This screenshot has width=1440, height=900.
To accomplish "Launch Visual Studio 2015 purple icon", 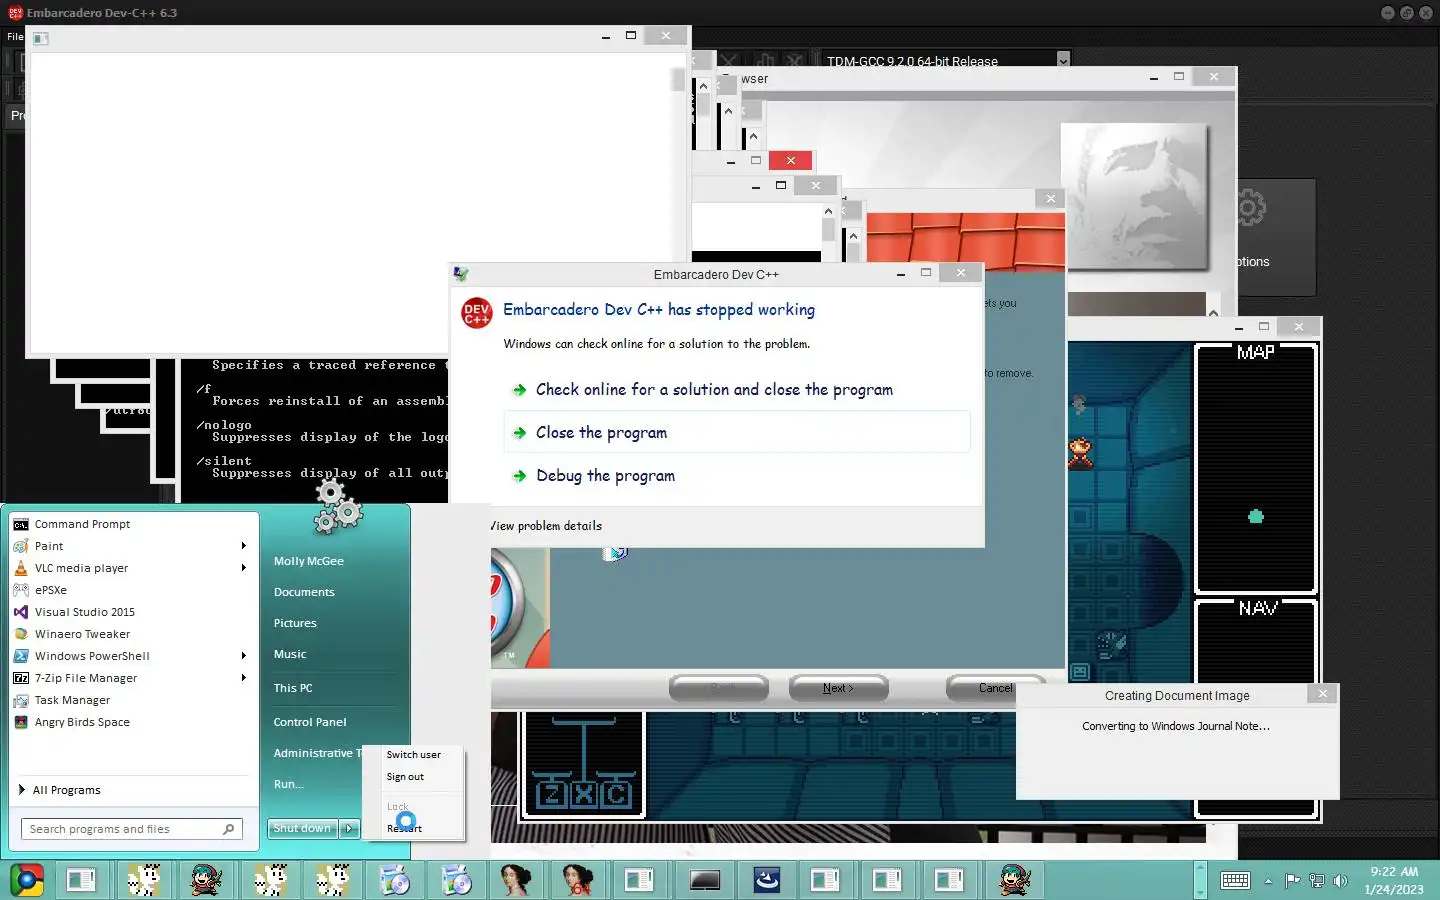I will [21, 612].
